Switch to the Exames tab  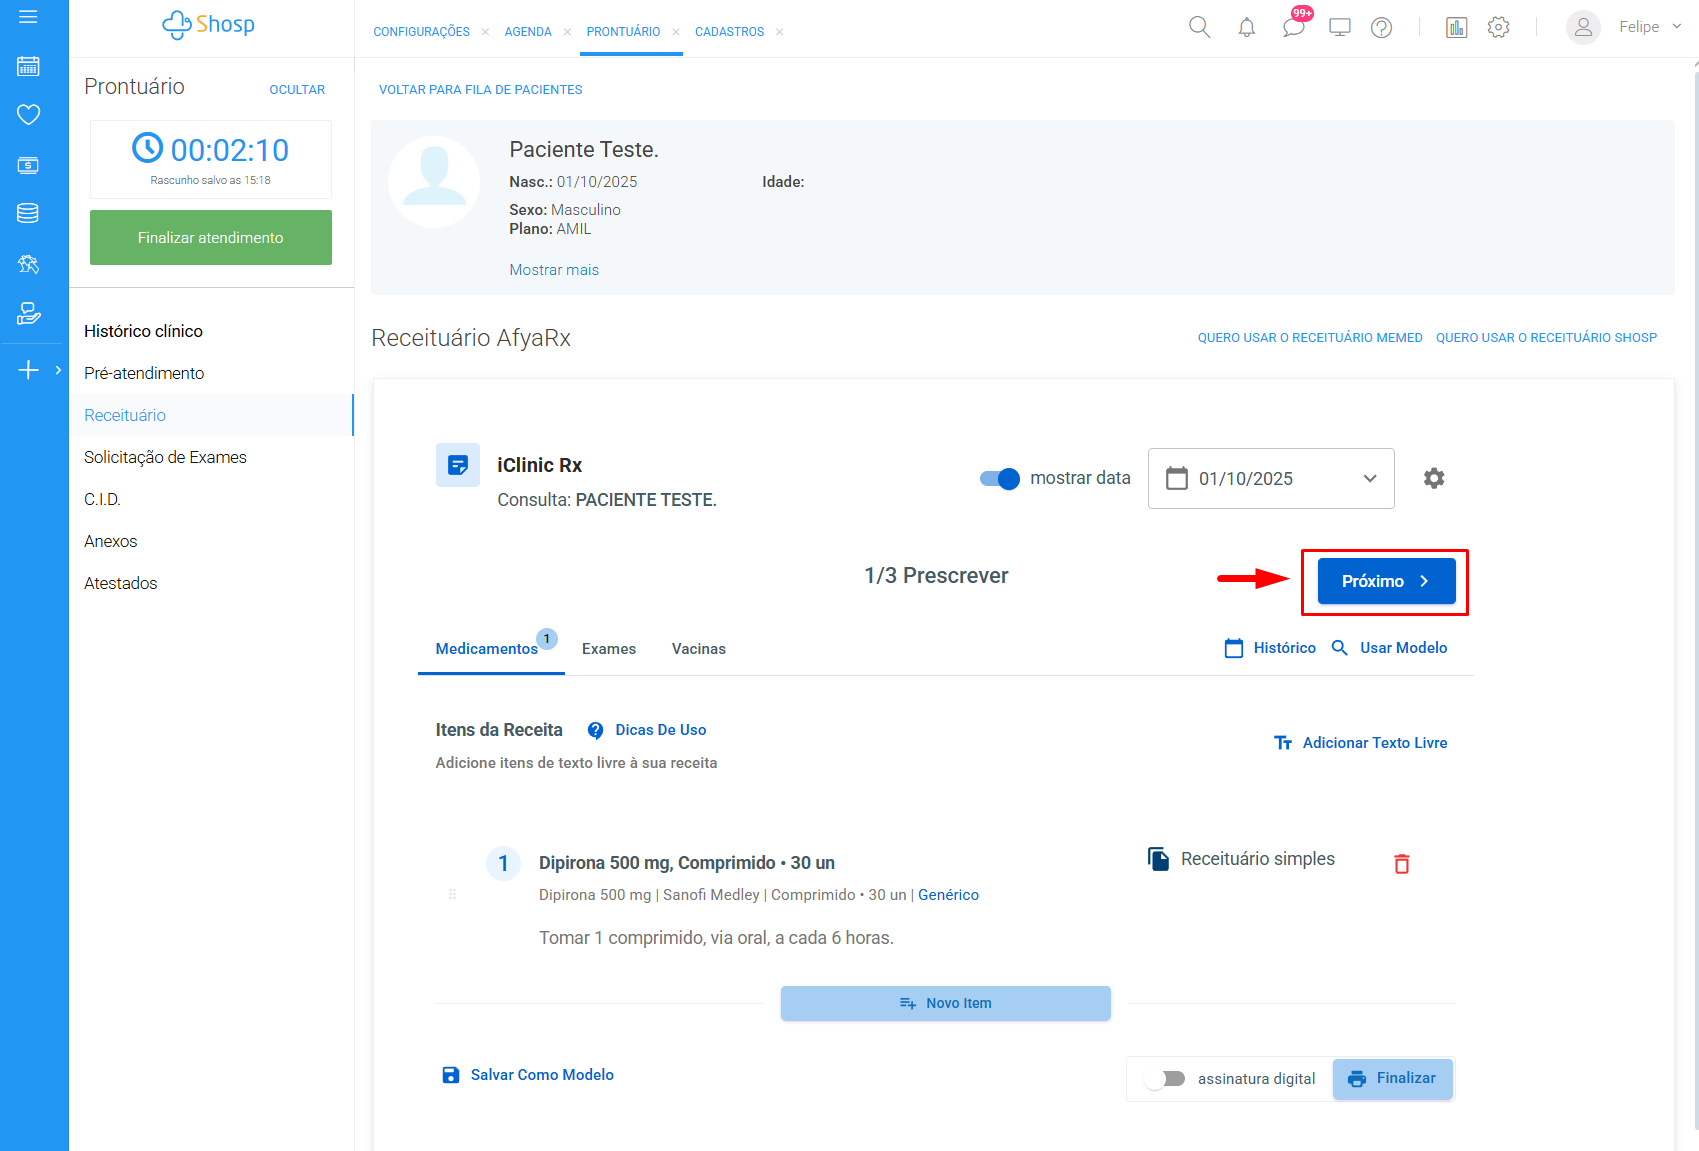608,649
